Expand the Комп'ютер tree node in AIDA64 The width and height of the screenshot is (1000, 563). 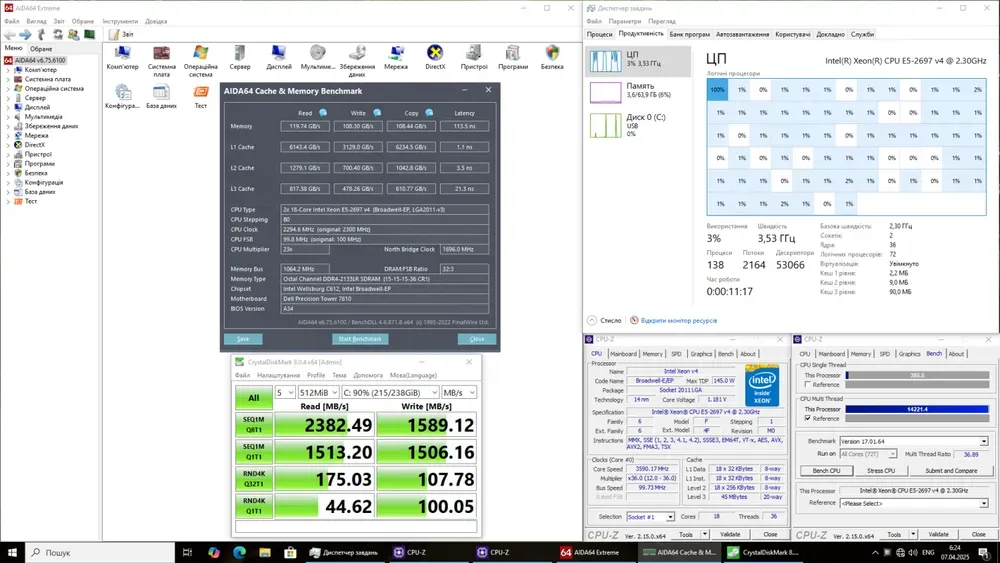click(8, 70)
